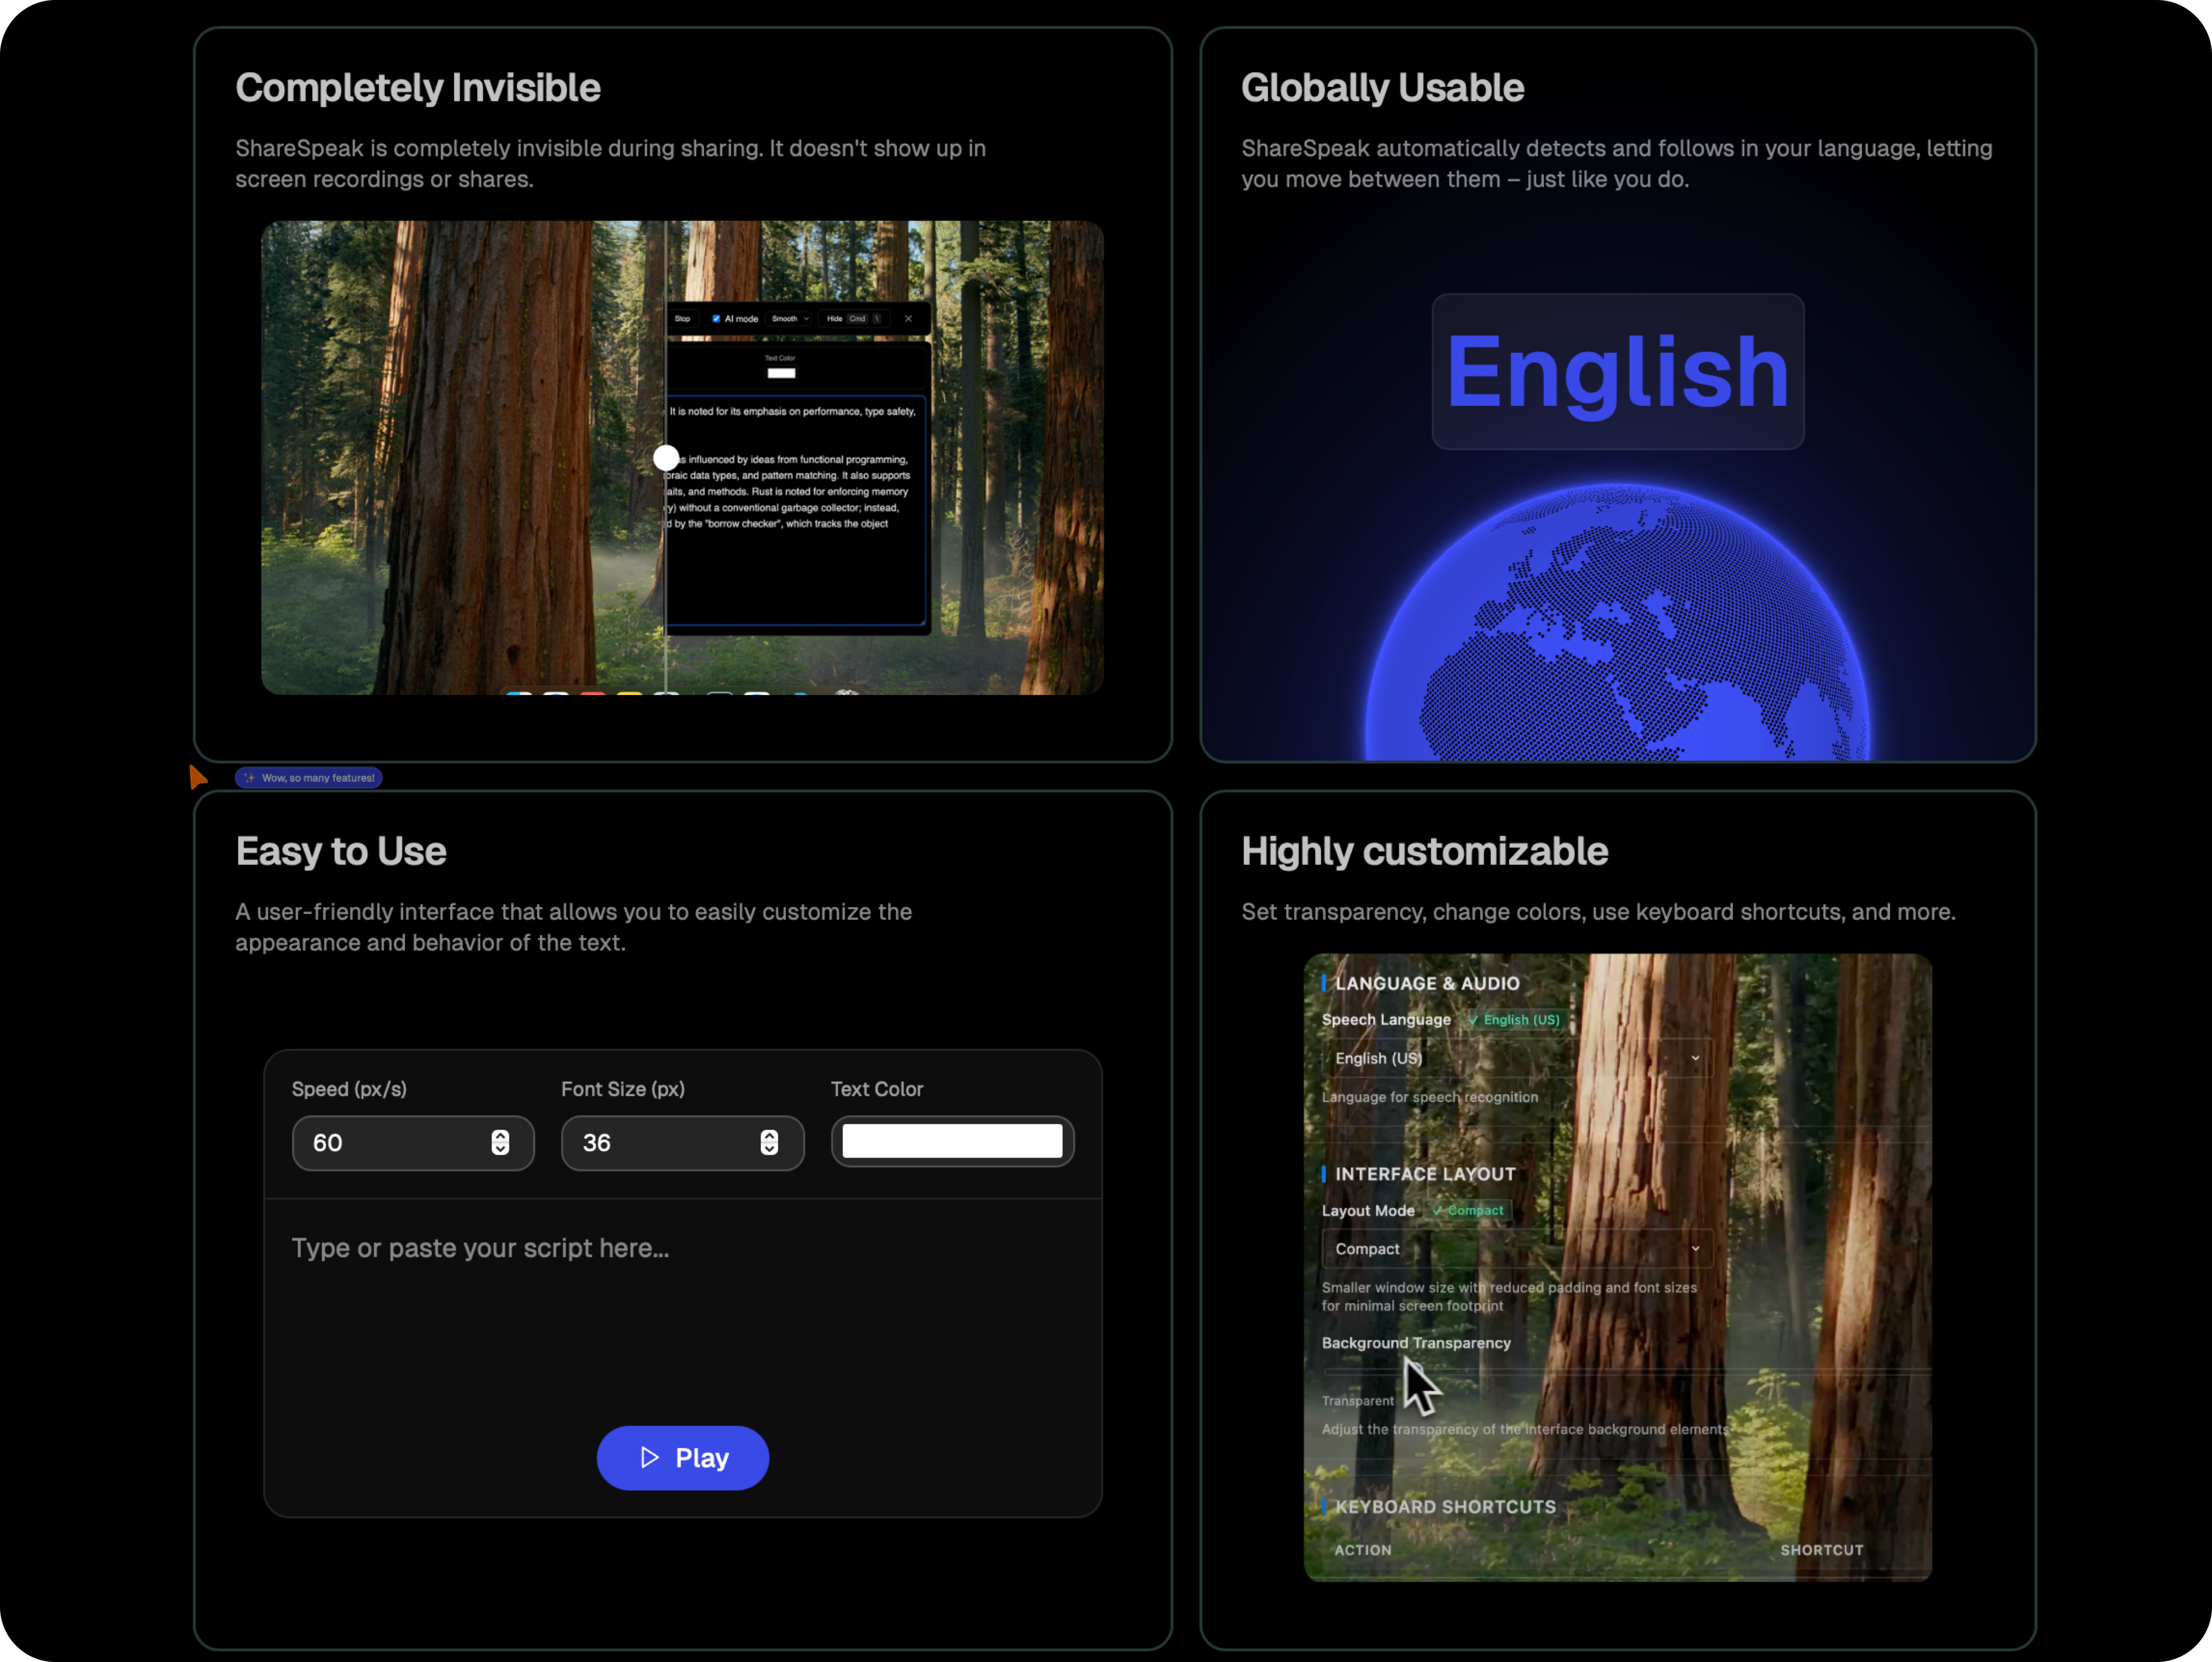Click the Speed stepper arrows
Image resolution: width=2212 pixels, height=1662 pixels.
pyautogui.click(x=500, y=1143)
